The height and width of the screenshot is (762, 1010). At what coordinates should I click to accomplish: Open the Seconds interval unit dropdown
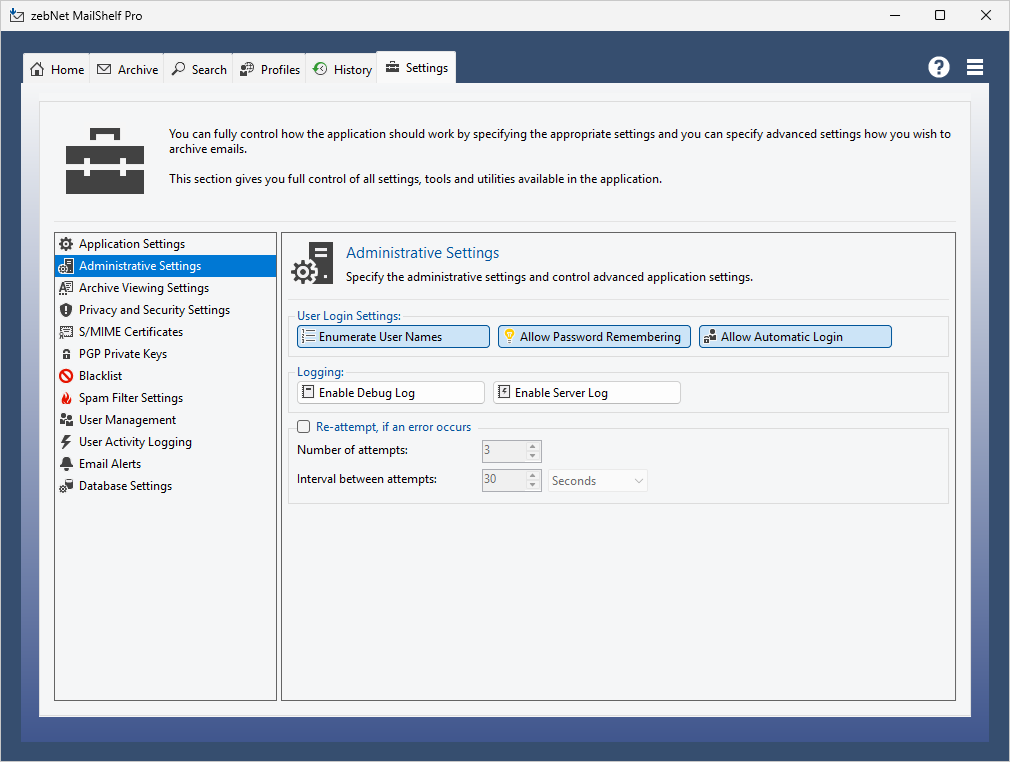pos(597,481)
